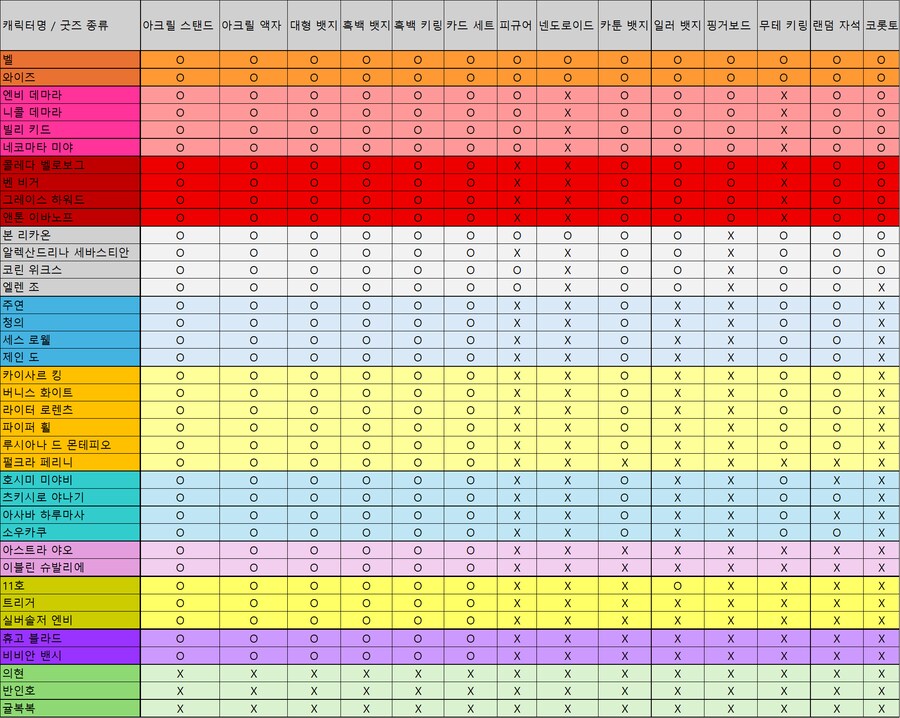Screen dimensions: 900x718
Task: Select the X under 아크릴 스탠드 in 의현 row
Action: click(180, 674)
